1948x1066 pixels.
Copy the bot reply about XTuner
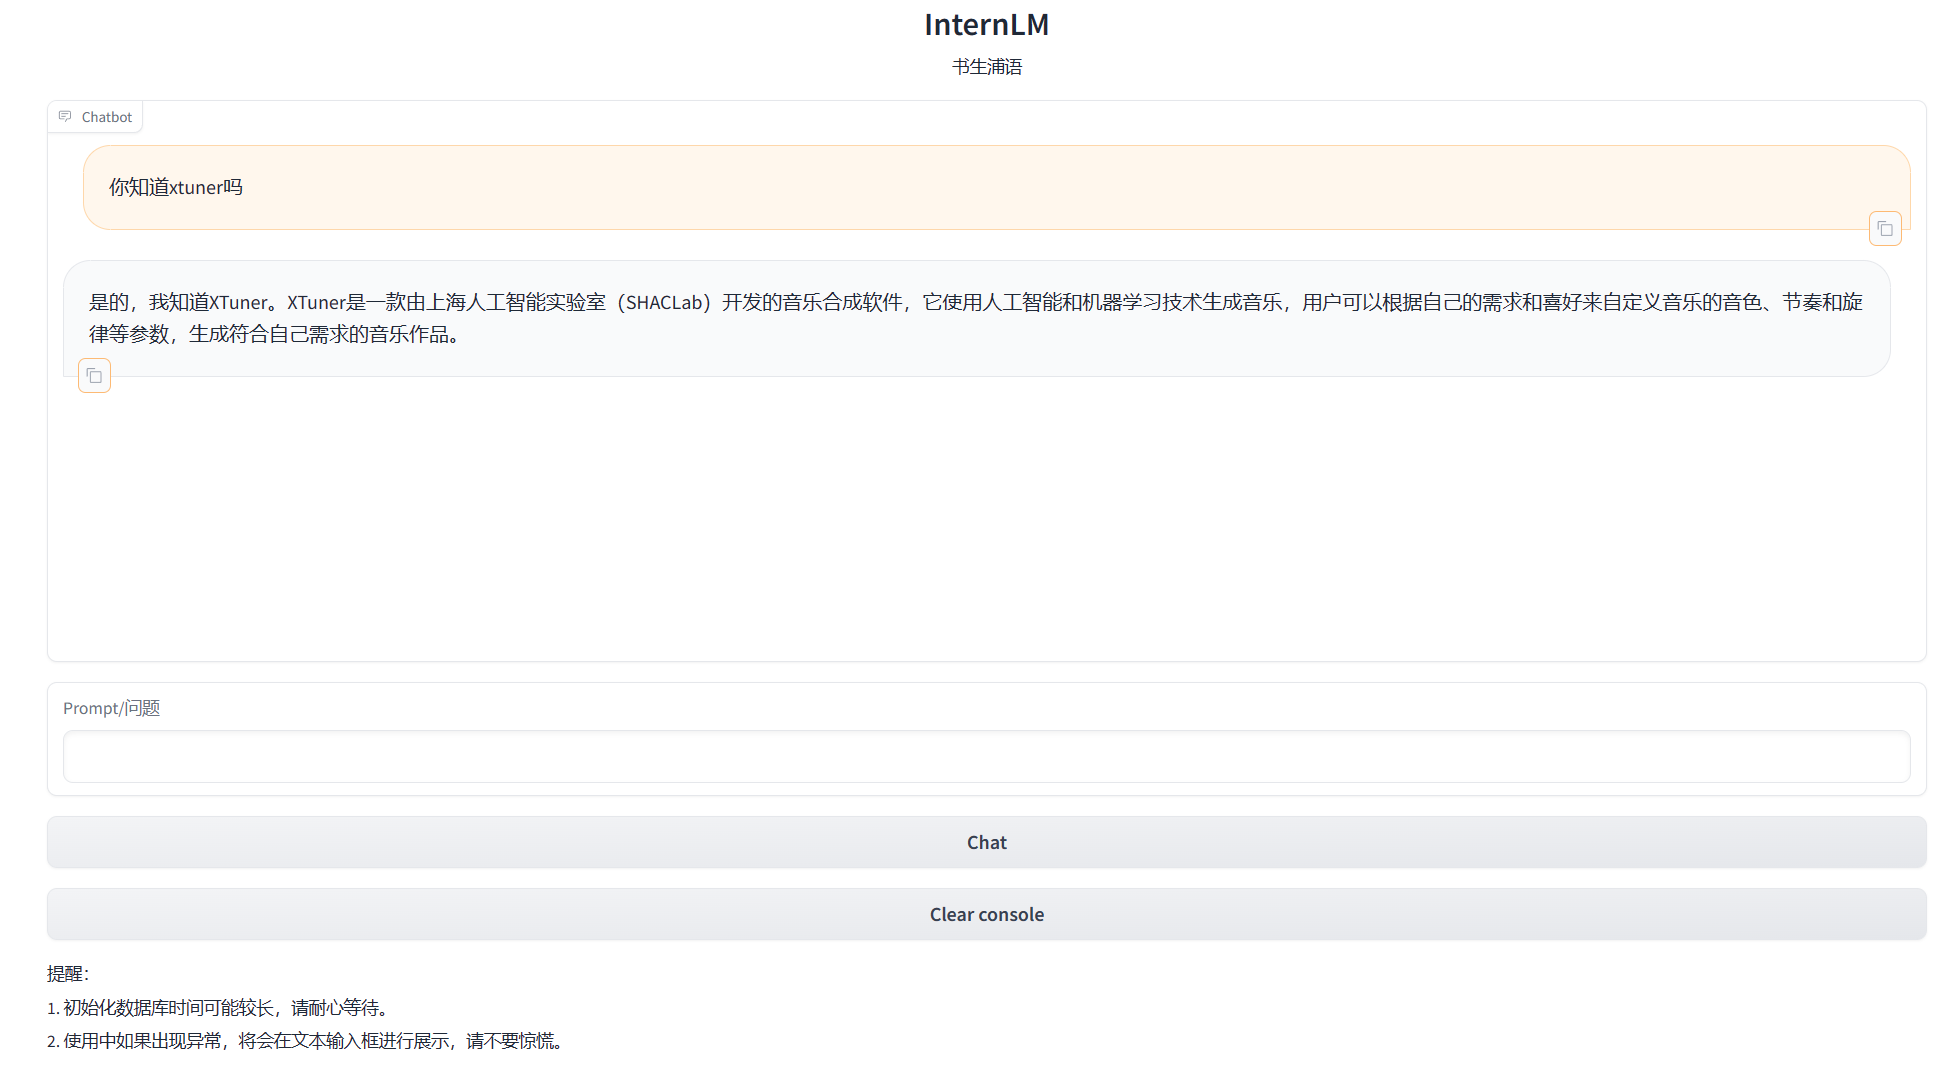[94, 376]
